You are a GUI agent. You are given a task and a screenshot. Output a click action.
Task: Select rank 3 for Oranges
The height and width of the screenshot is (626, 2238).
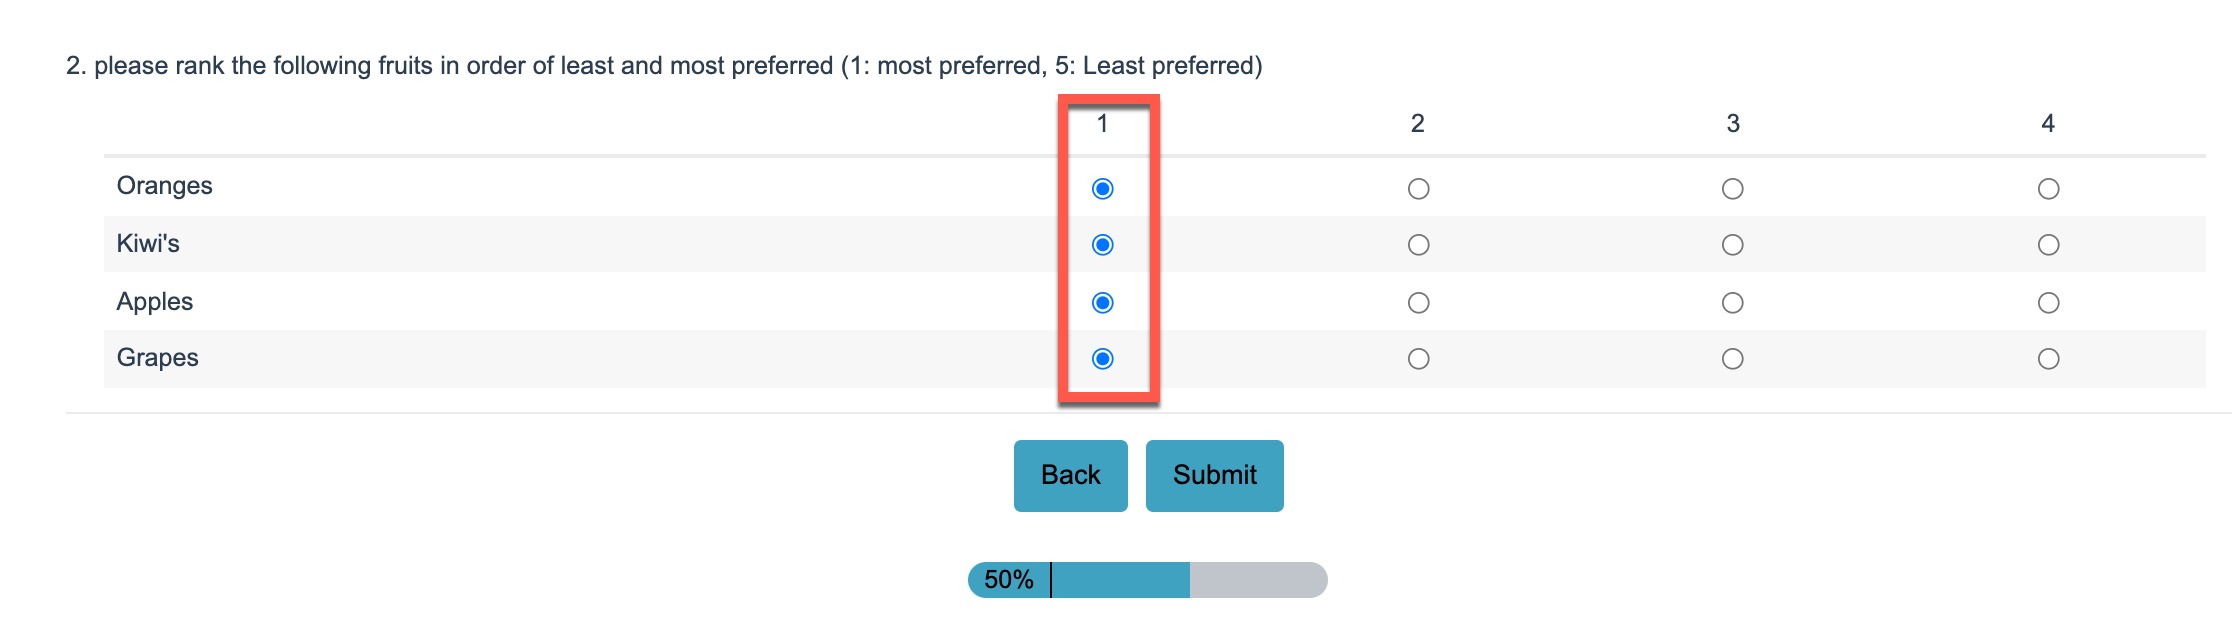pos(1733,189)
